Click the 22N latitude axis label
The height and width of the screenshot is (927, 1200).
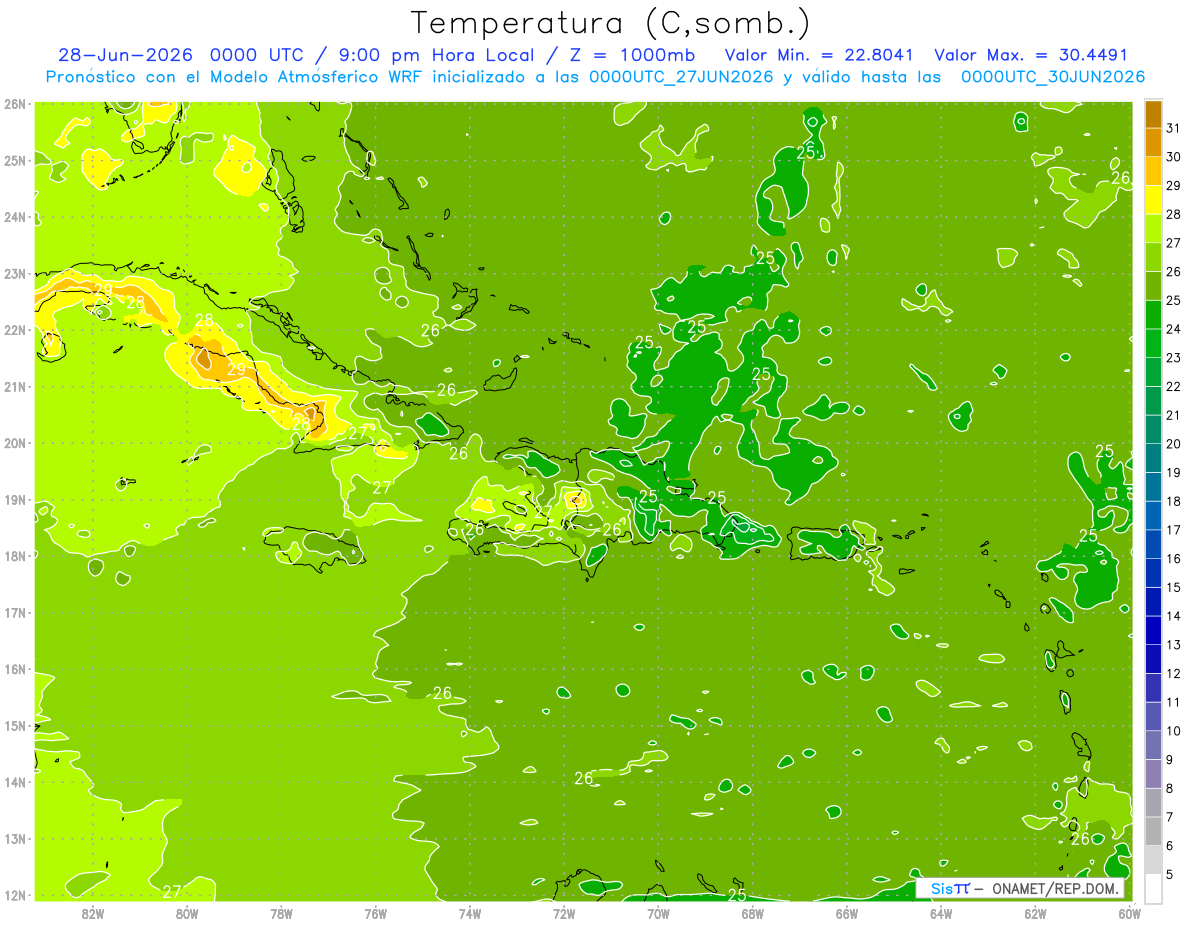click(x=14, y=329)
